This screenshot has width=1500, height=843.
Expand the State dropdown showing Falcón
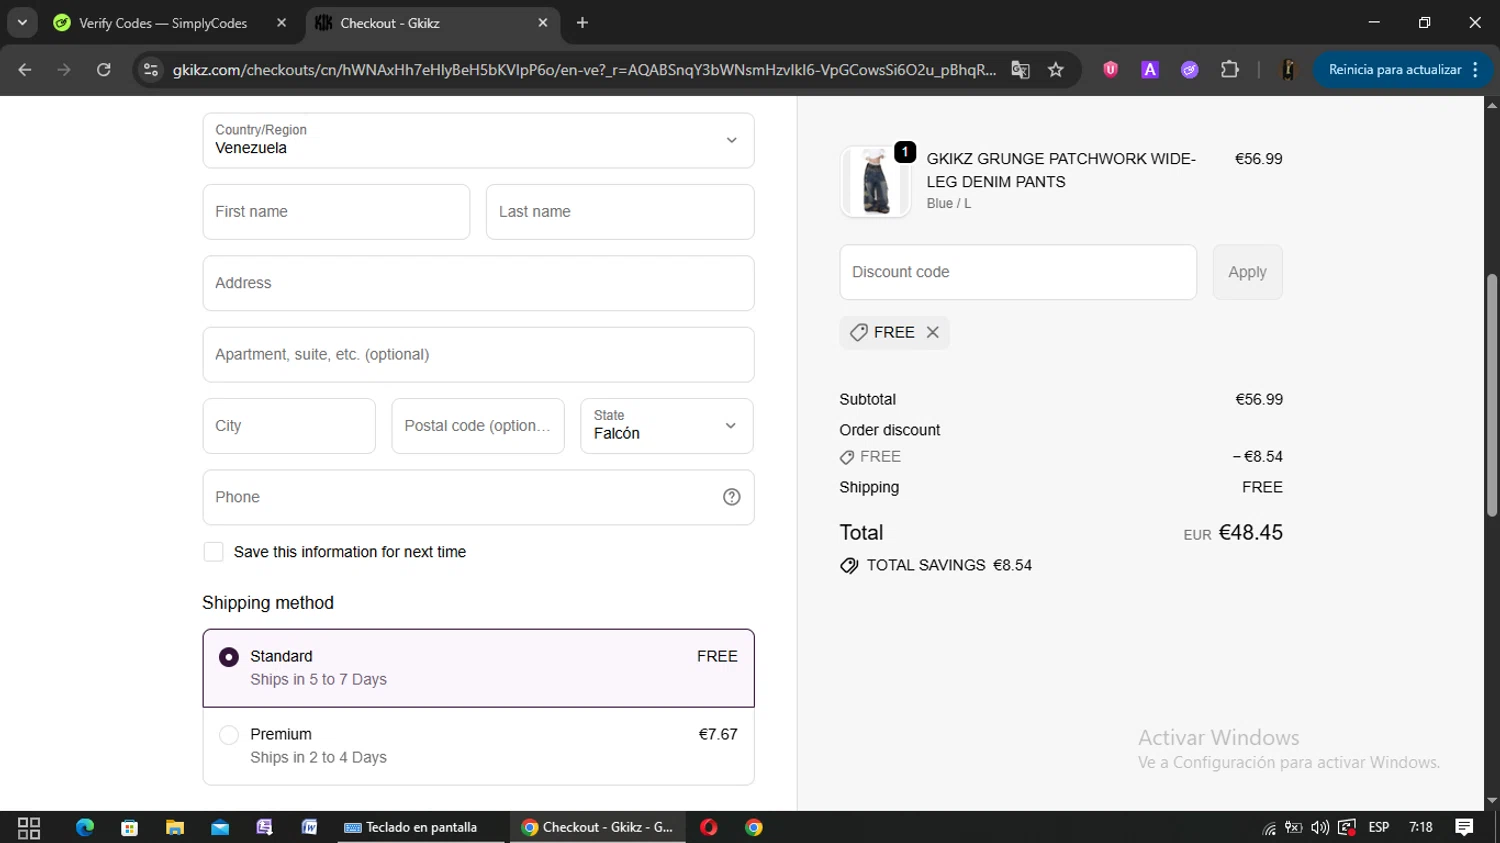[667, 426]
